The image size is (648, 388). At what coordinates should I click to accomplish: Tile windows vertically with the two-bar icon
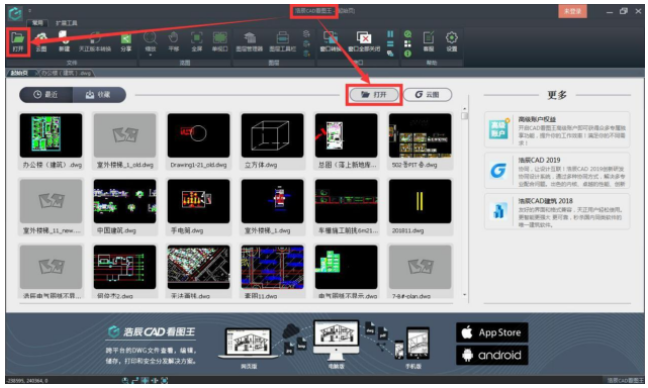coord(390,34)
